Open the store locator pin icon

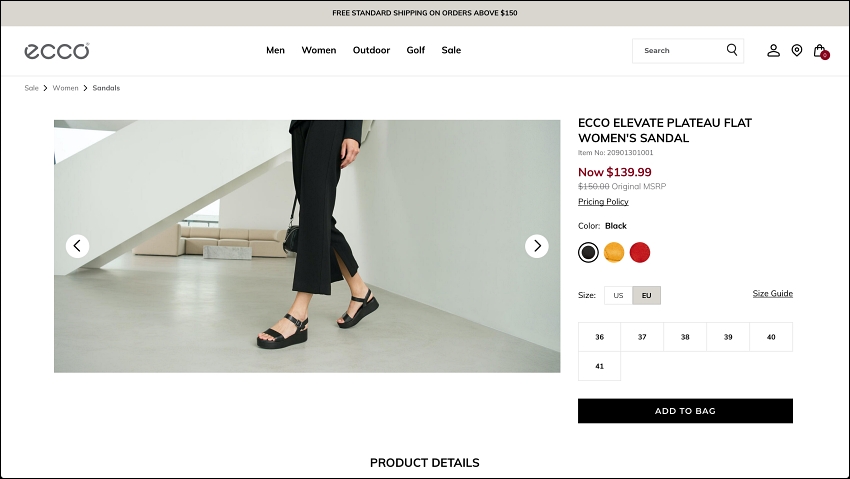(x=797, y=50)
